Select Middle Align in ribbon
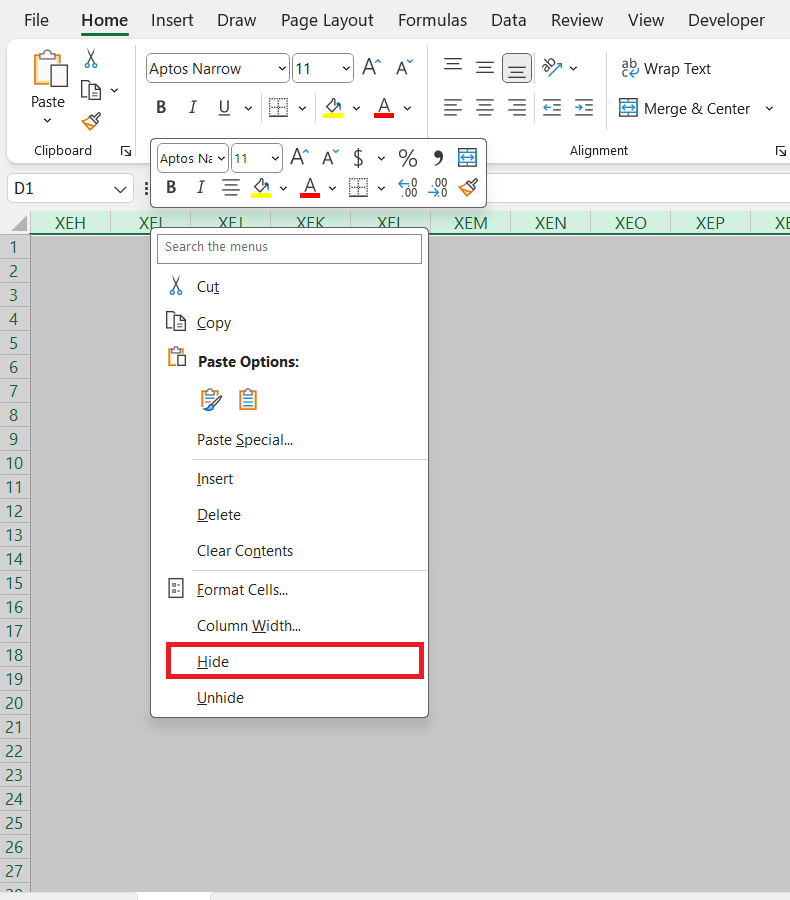Image resolution: width=790 pixels, height=900 pixels. [485, 68]
